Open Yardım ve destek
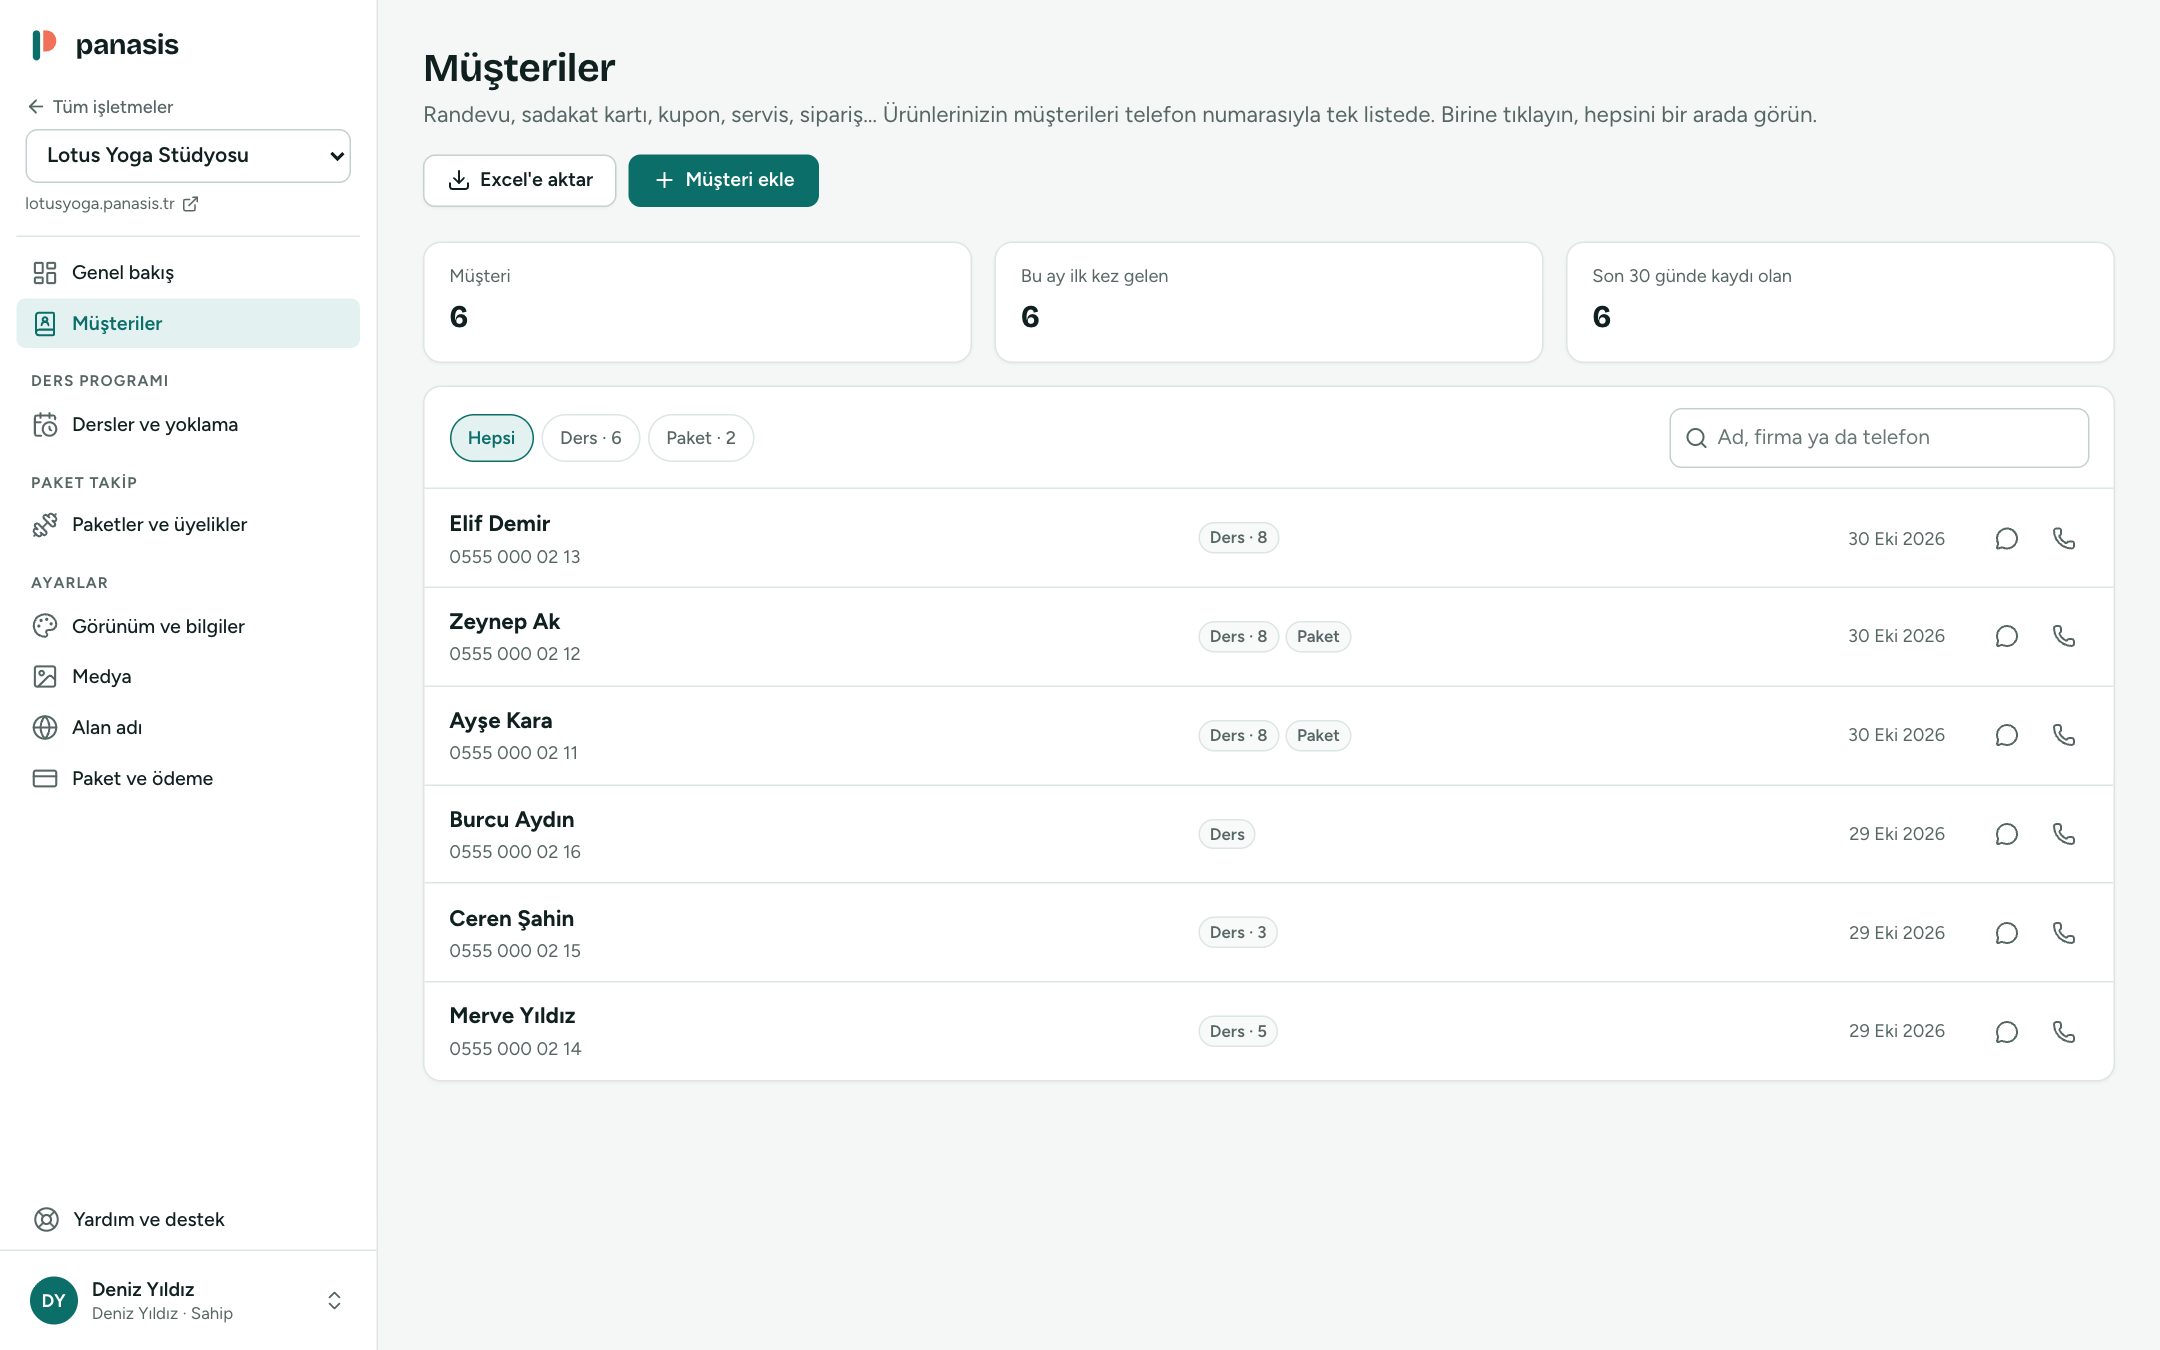Viewport: 2160px width, 1350px height. click(x=188, y=1219)
